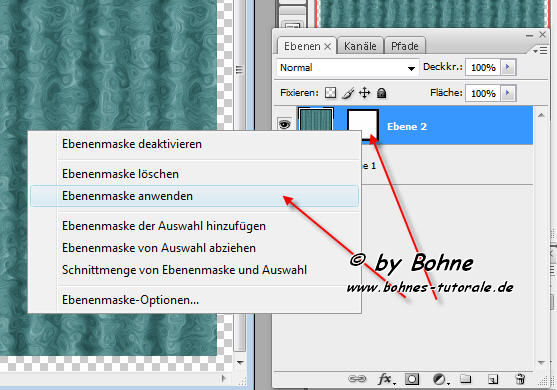This screenshot has height=390, width=557.
Task: Open the layer style fx icon
Action: click(386, 379)
